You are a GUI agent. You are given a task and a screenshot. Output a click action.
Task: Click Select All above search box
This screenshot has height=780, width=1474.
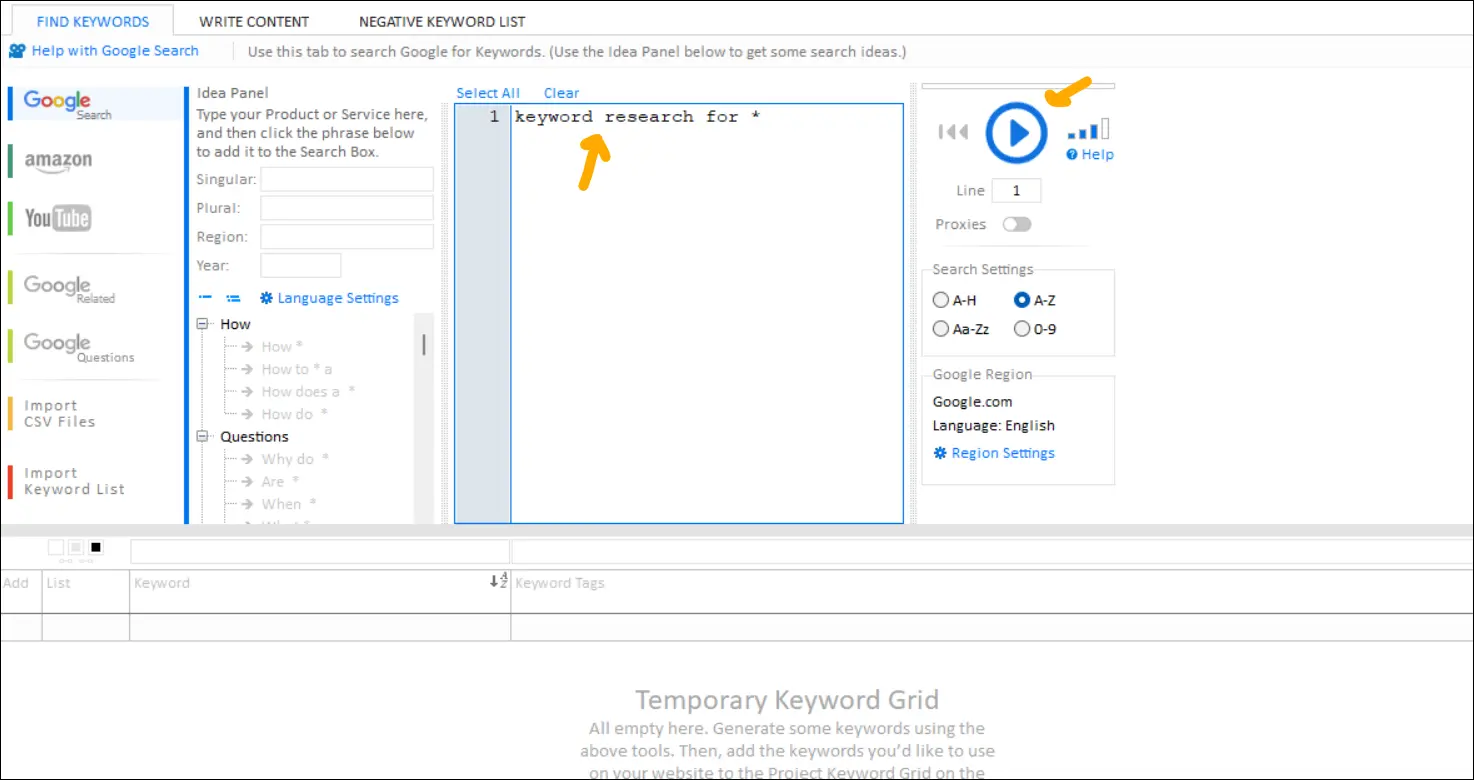(x=488, y=93)
